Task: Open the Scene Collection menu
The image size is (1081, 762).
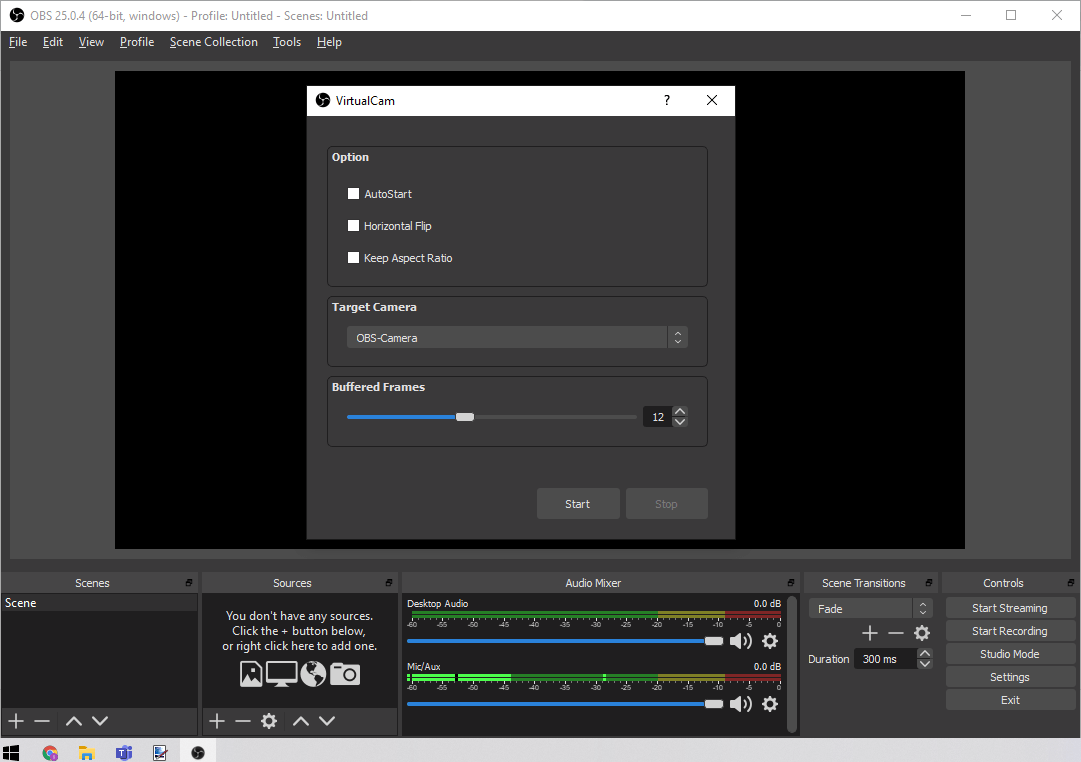Action: click(213, 42)
